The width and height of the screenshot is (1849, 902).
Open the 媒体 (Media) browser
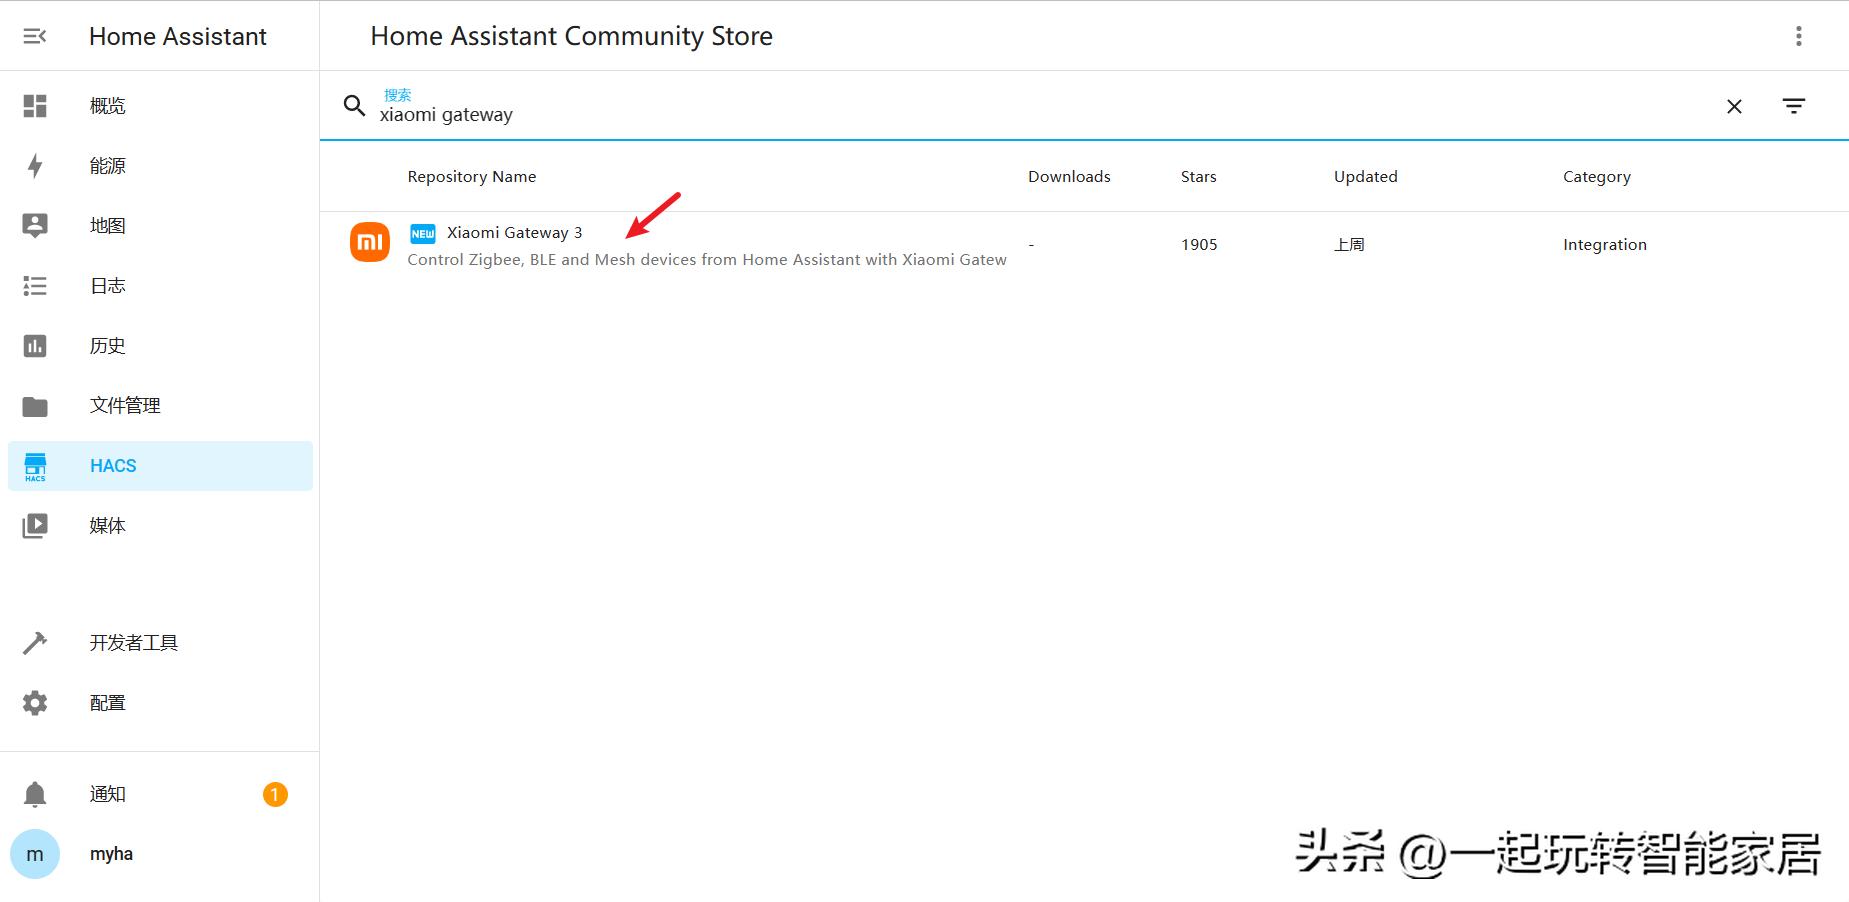pos(107,525)
